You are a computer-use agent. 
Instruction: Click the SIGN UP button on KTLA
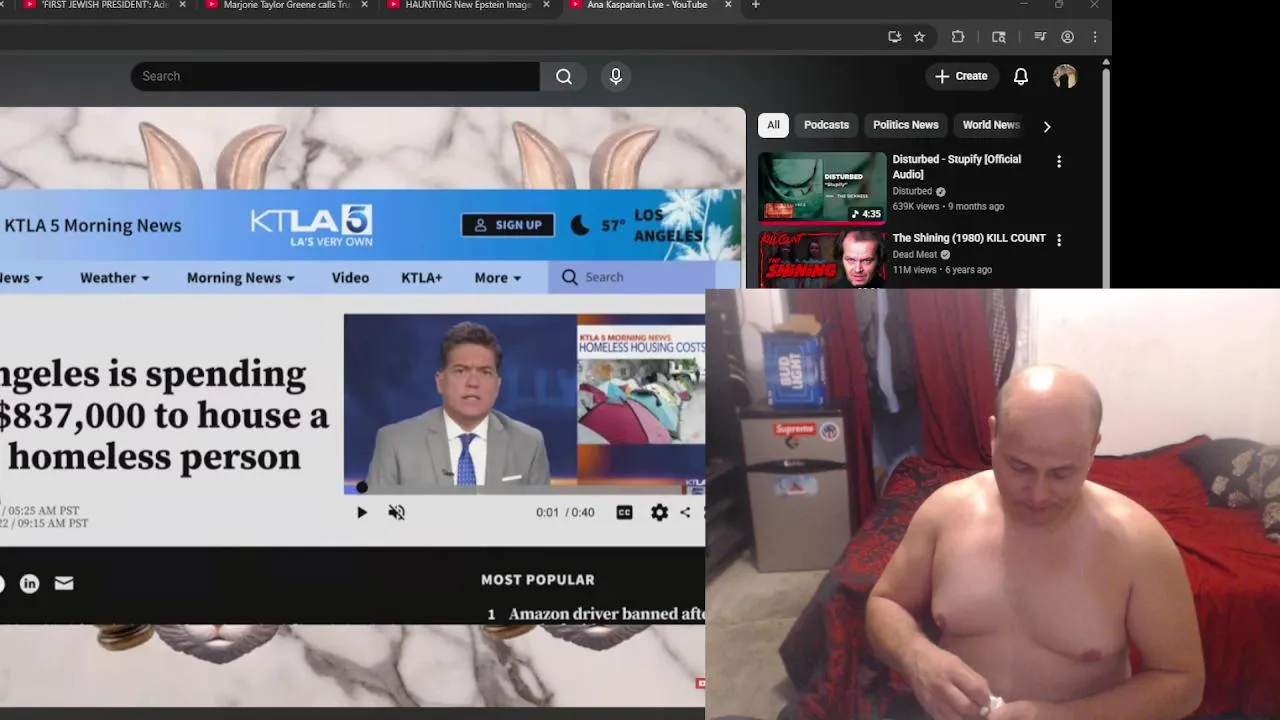point(508,225)
